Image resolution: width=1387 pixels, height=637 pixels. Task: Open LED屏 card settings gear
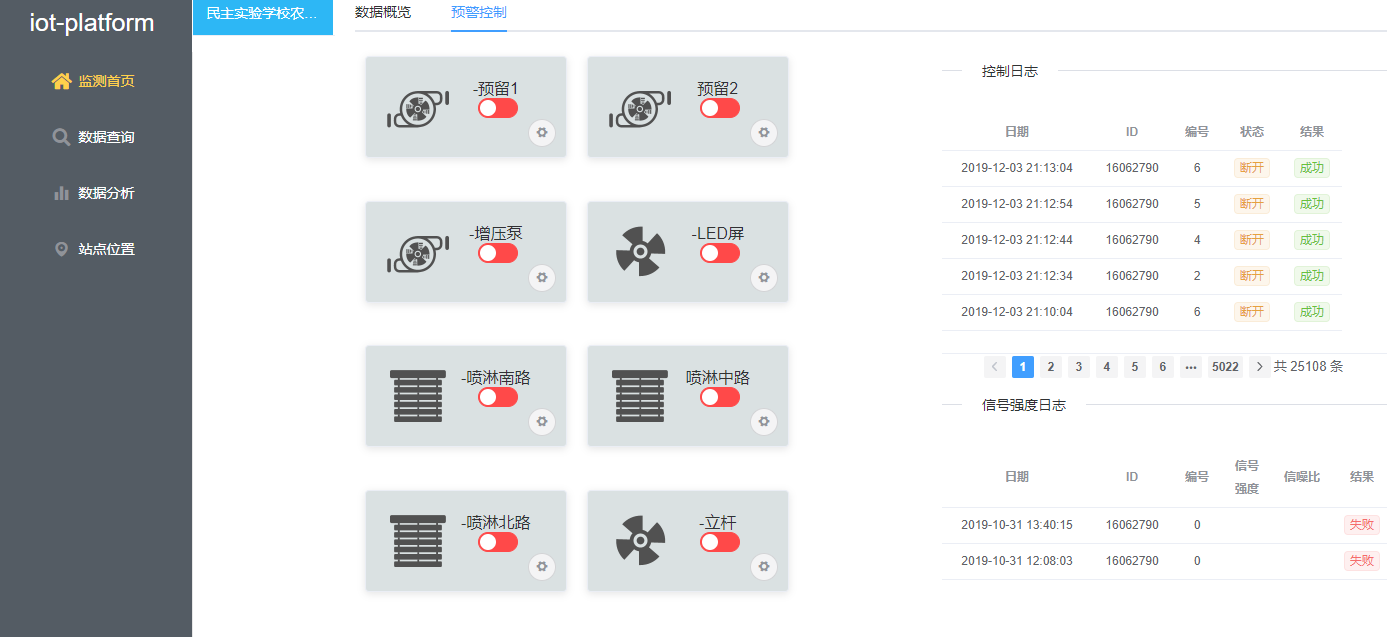pos(764,278)
